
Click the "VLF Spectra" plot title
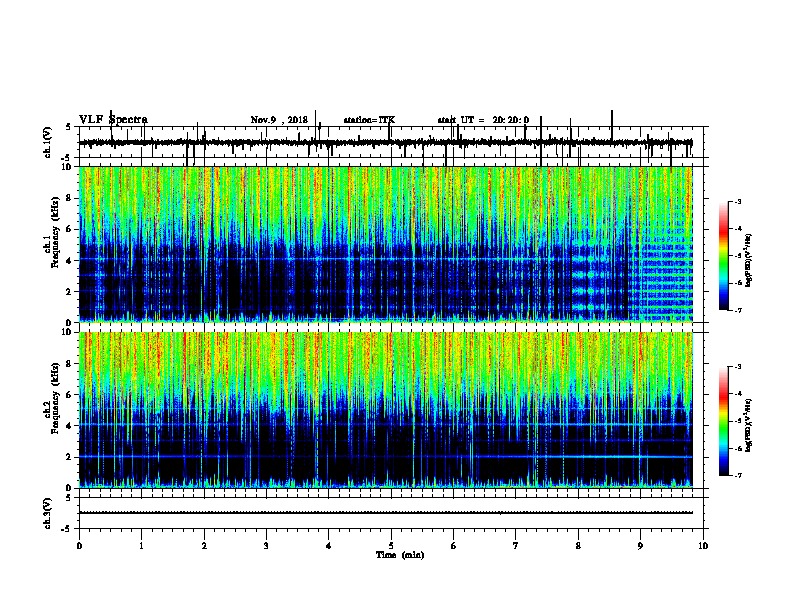click(x=113, y=119)
